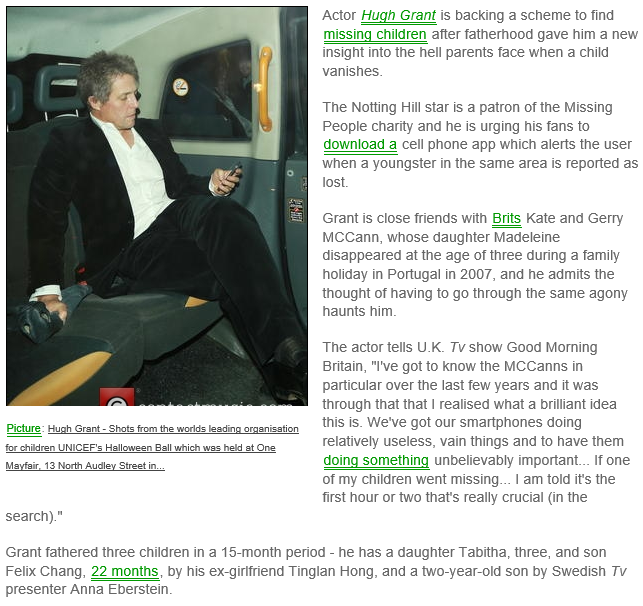
Task: Click the no-smoking sticker in the photo
Action: point(180,87)
